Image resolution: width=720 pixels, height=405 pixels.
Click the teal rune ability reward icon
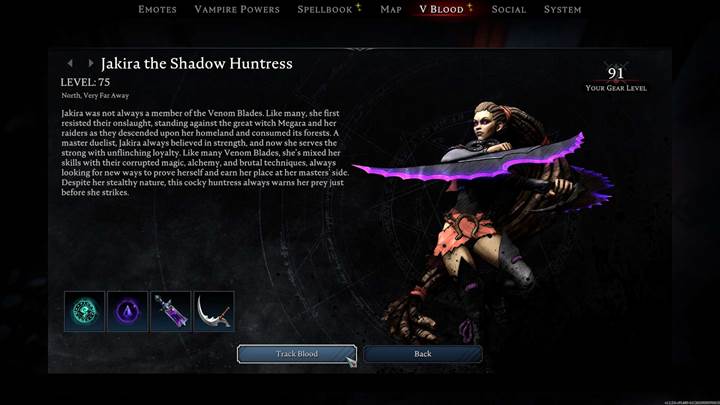(84, 311)
